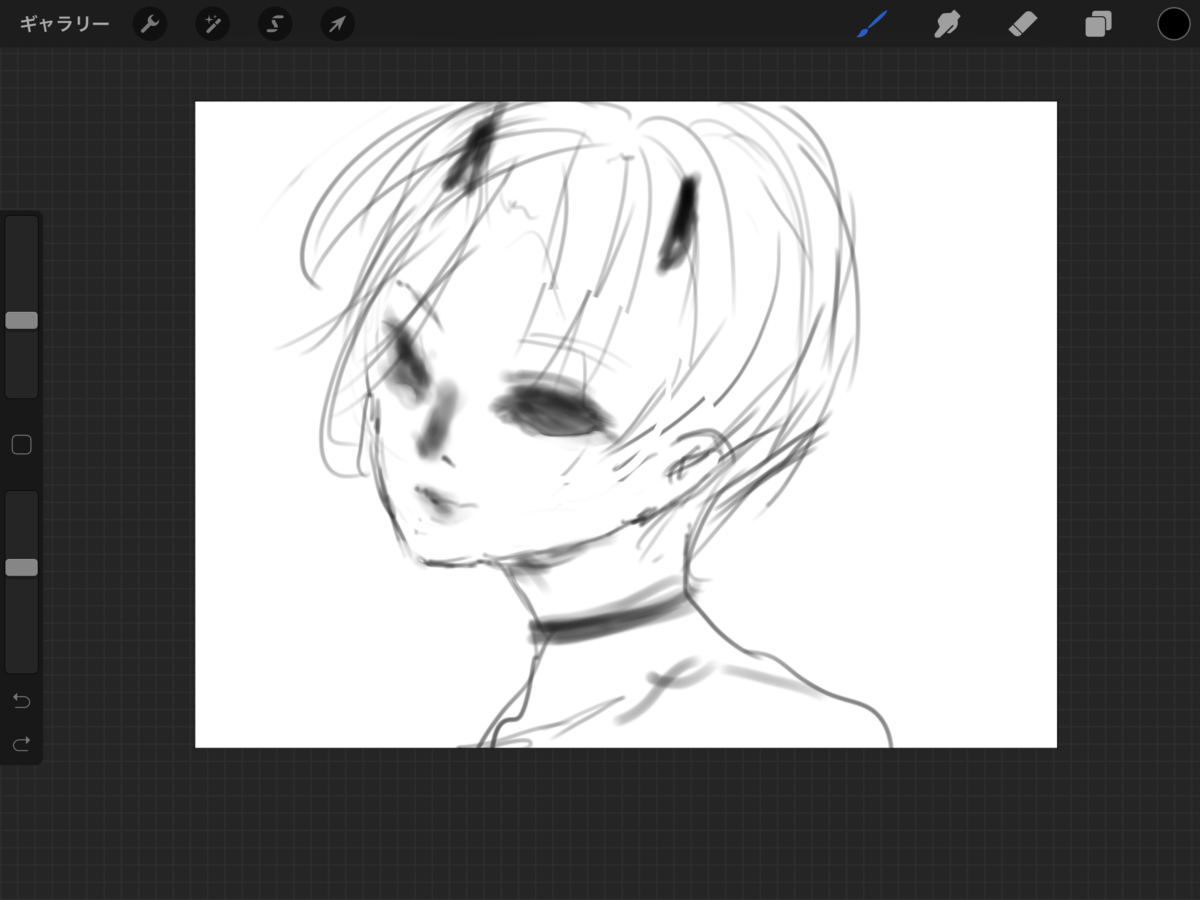Open the Layers panel
1200x900 pixels.
pyautogui.click(x=1098, y=24)
